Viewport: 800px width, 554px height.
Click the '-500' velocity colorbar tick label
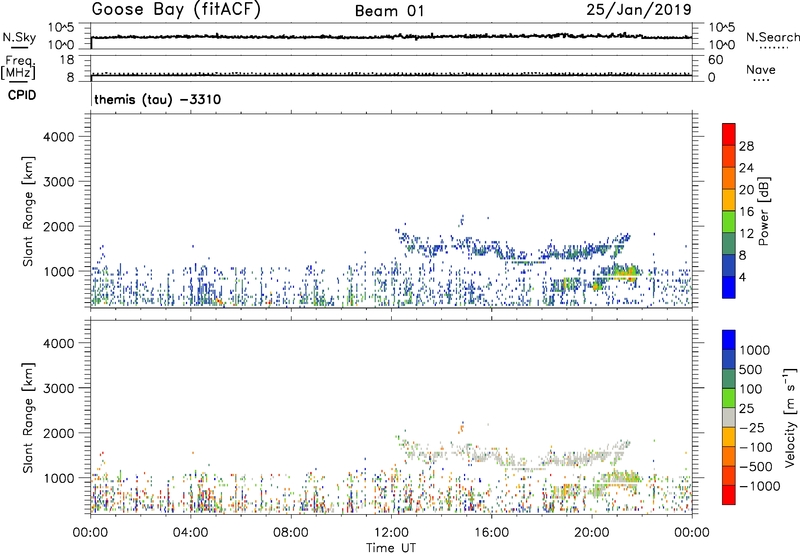755,467
